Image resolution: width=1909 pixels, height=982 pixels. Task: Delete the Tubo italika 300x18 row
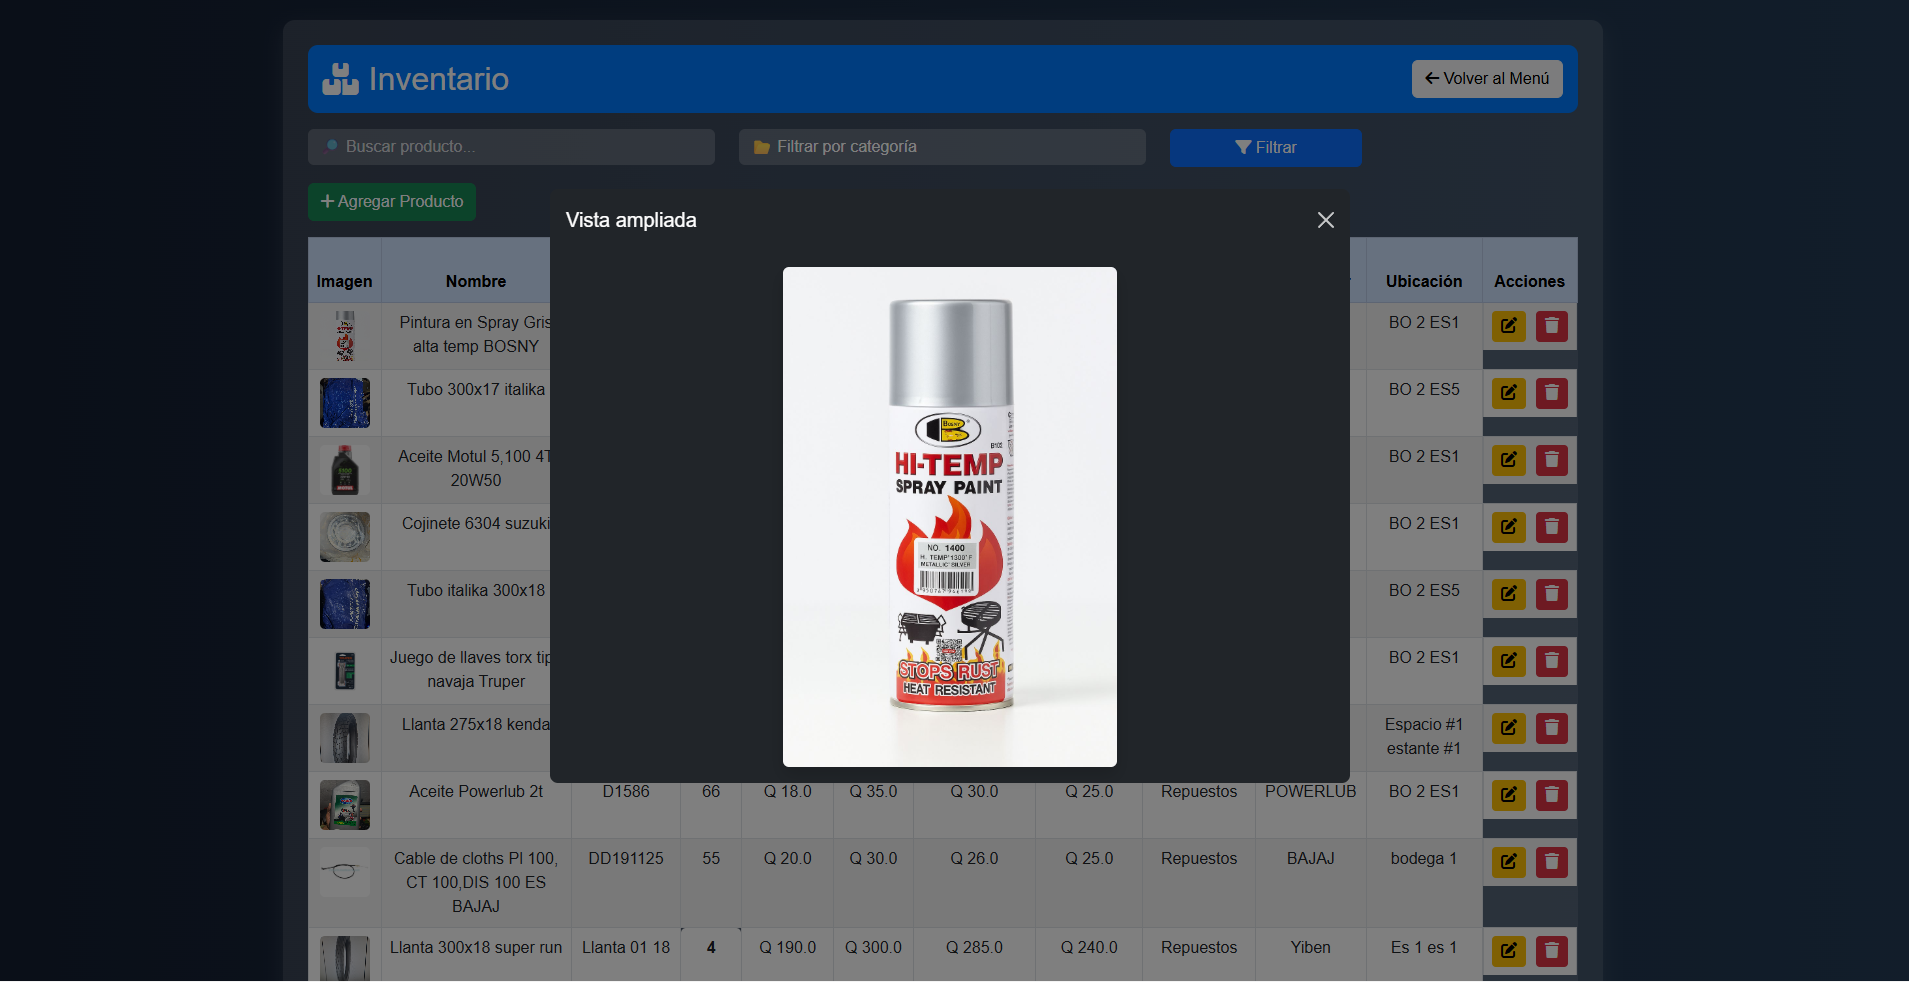coord(1552,594)
